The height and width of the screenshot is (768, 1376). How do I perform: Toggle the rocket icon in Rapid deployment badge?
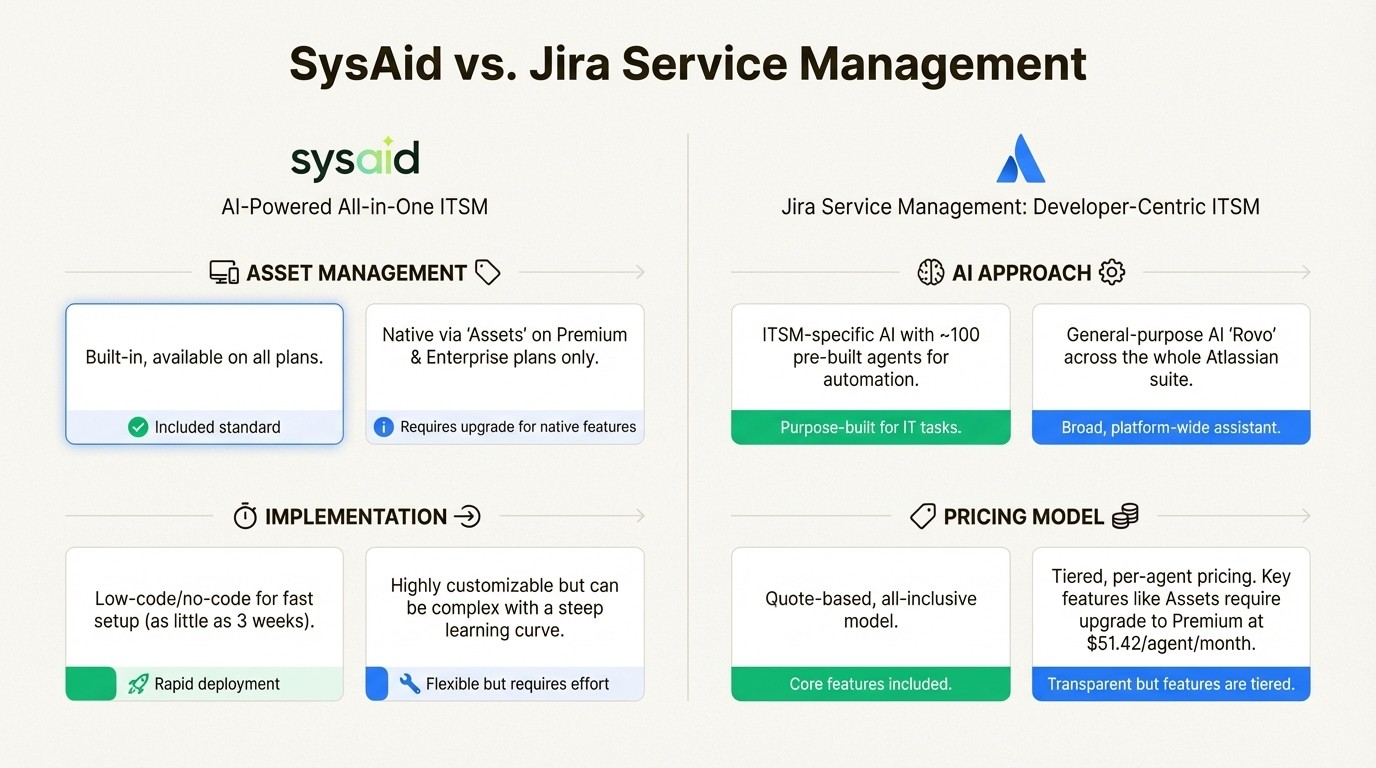137,684
